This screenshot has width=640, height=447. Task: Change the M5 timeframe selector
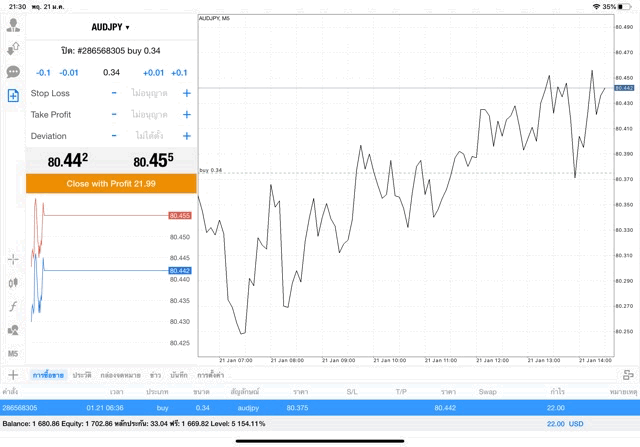point(13,354)
